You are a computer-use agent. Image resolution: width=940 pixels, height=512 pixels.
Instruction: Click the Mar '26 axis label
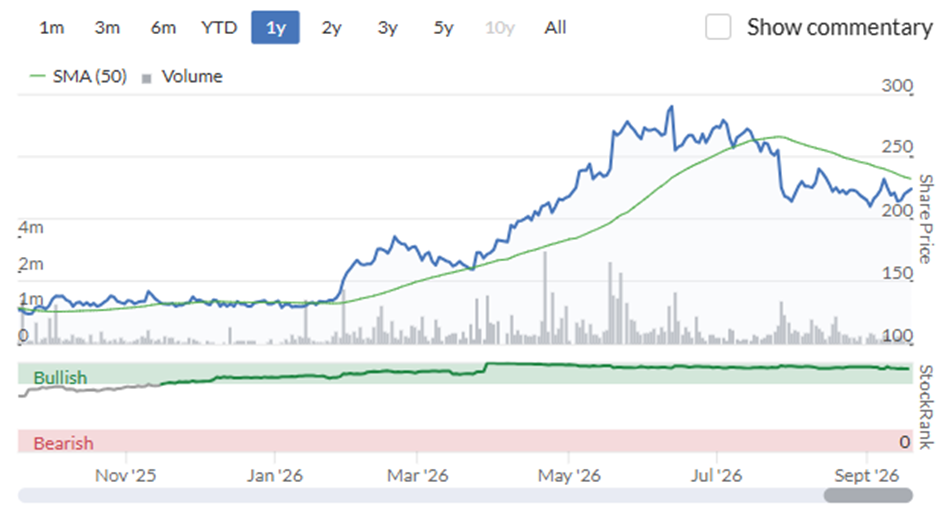pyautogui.click(x=417, y=475)
